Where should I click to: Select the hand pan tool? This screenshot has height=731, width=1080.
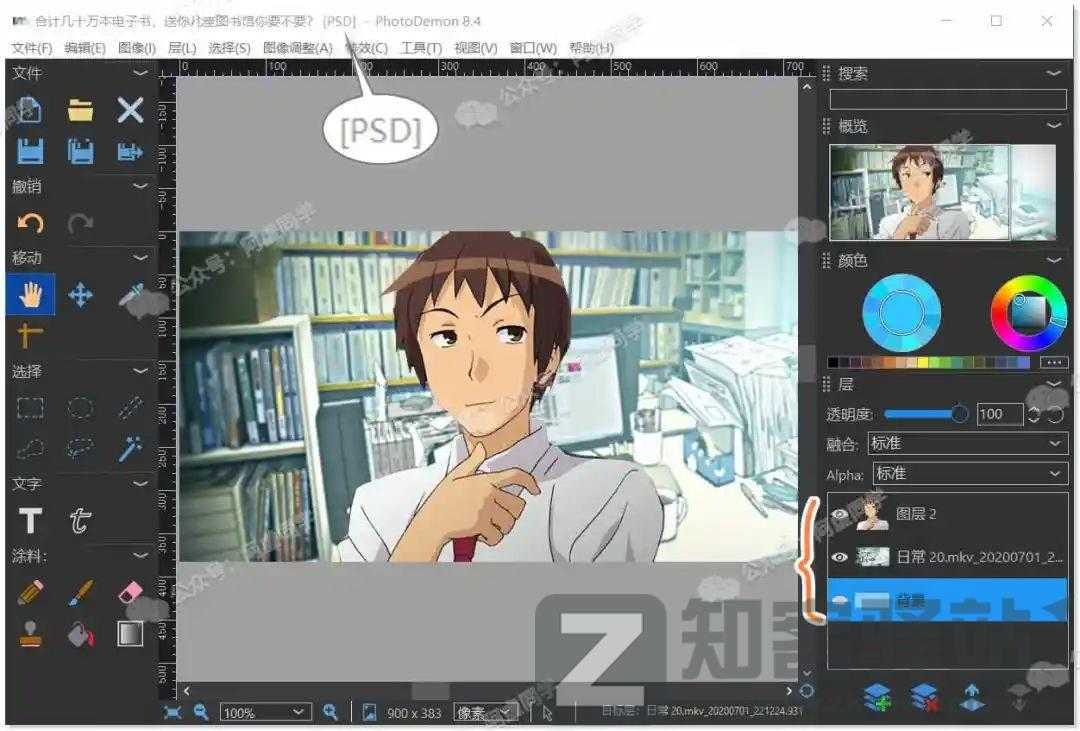click(30, 293)
